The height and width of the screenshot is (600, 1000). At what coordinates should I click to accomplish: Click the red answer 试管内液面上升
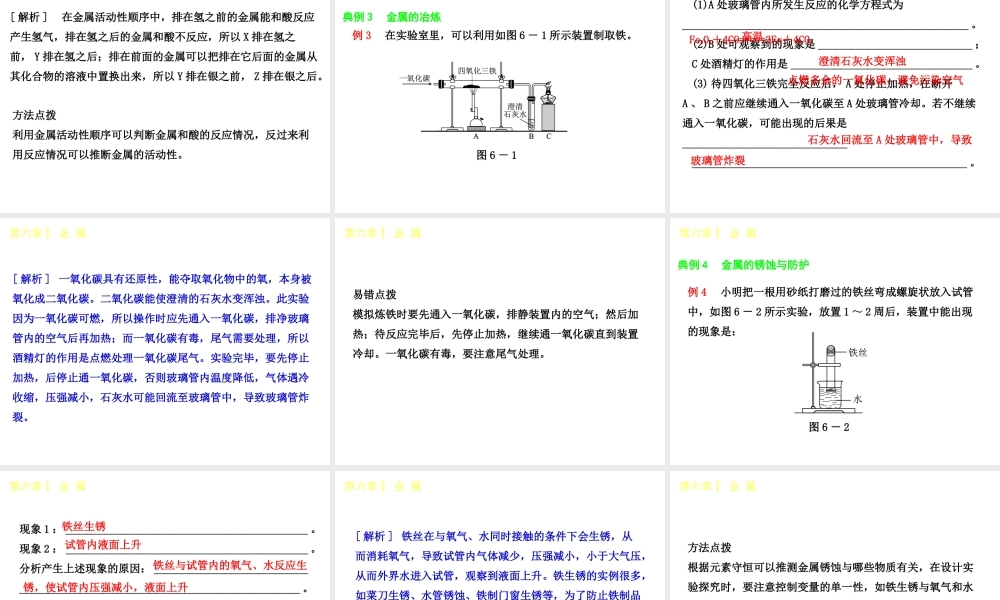click(103, 545)
